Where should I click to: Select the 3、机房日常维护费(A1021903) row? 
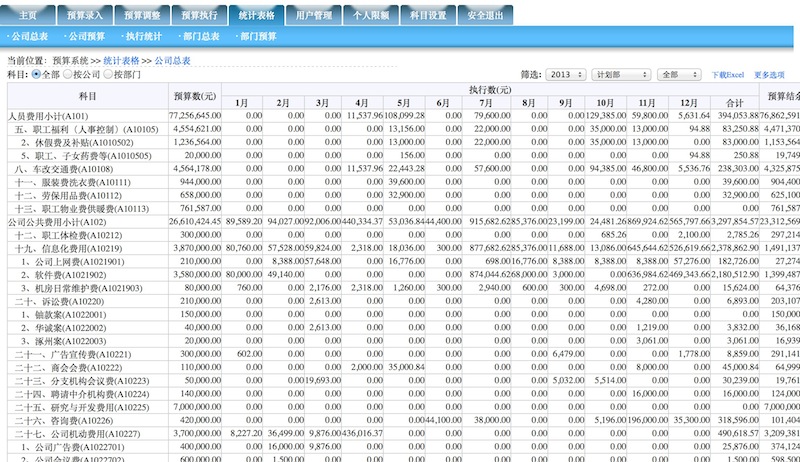tap(82, 289)
